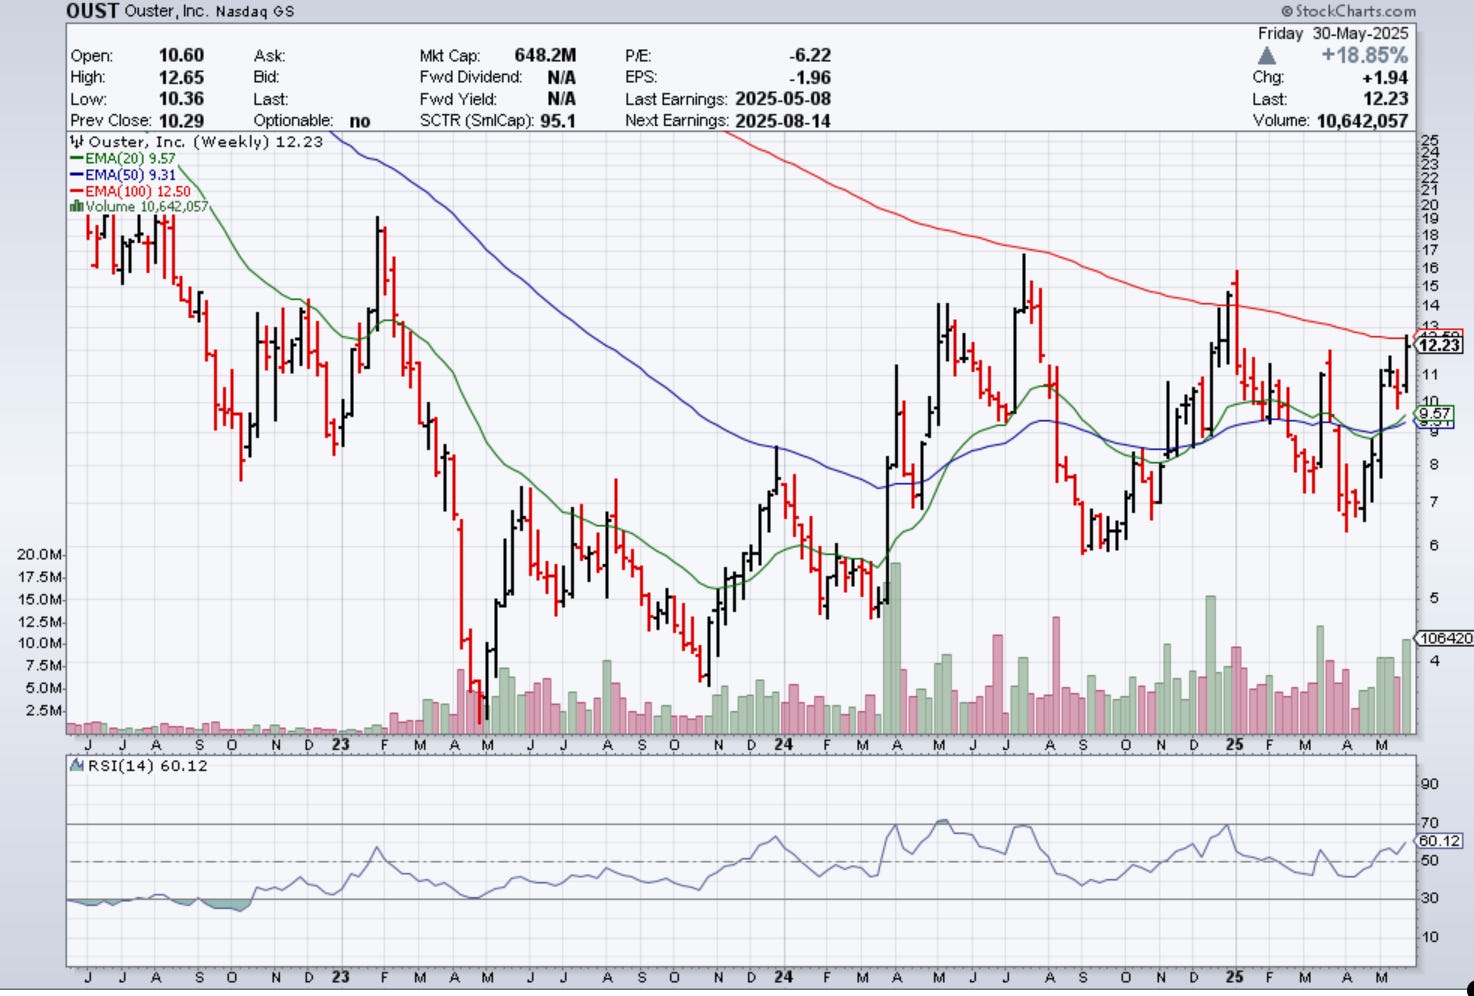Click the Open value 10.60

click(181, 56)
